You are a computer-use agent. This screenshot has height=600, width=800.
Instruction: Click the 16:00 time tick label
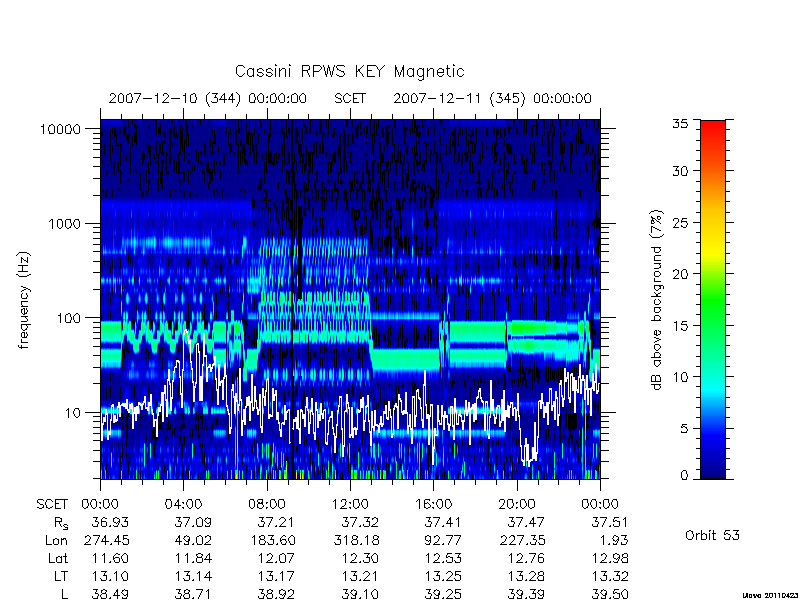pyautogui.click(x=433, y=505)
